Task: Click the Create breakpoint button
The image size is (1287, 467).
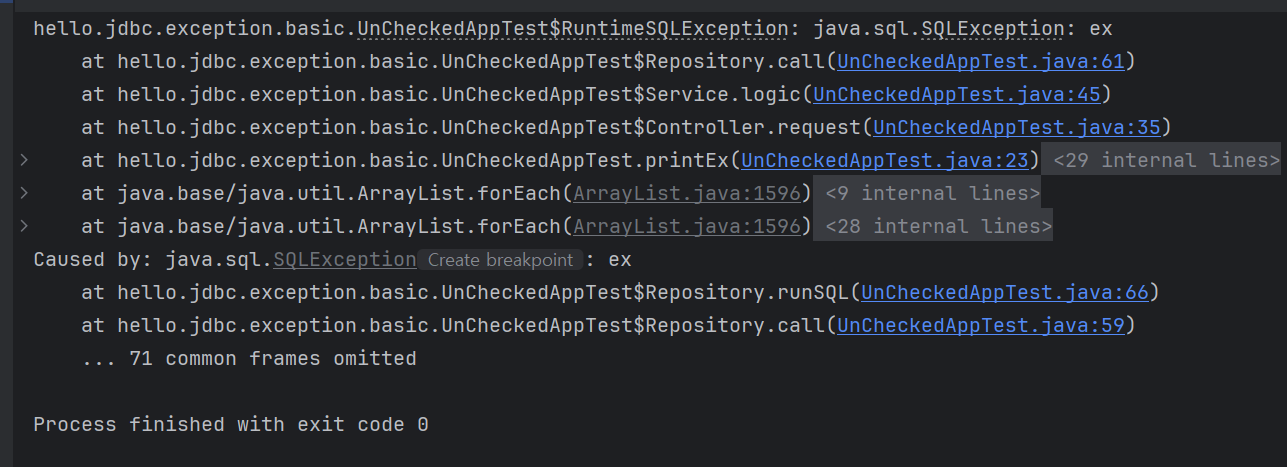Action: (500, 260)
